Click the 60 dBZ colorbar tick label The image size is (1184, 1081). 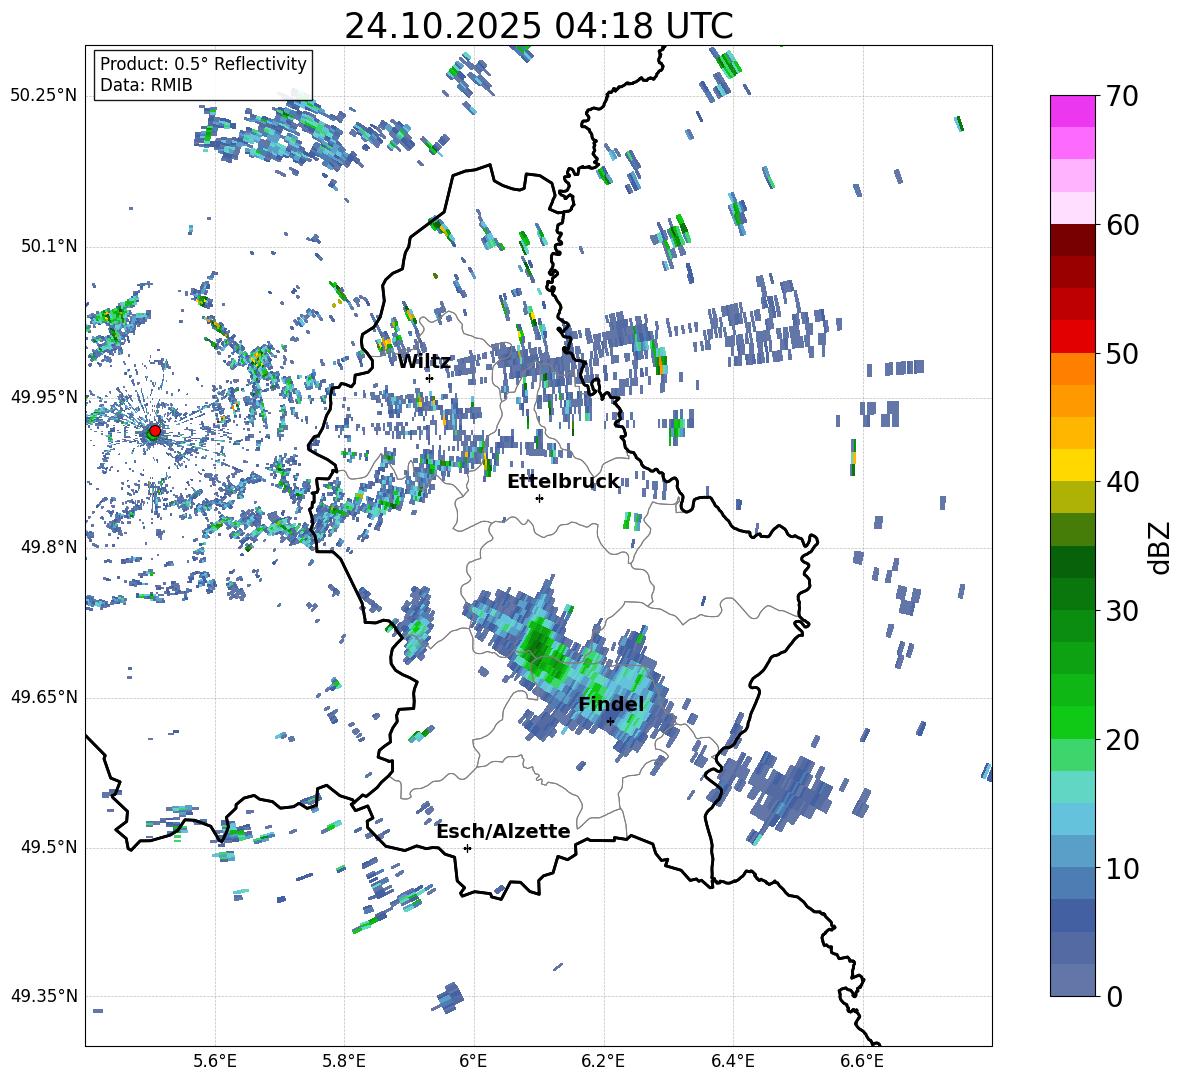1122,225
